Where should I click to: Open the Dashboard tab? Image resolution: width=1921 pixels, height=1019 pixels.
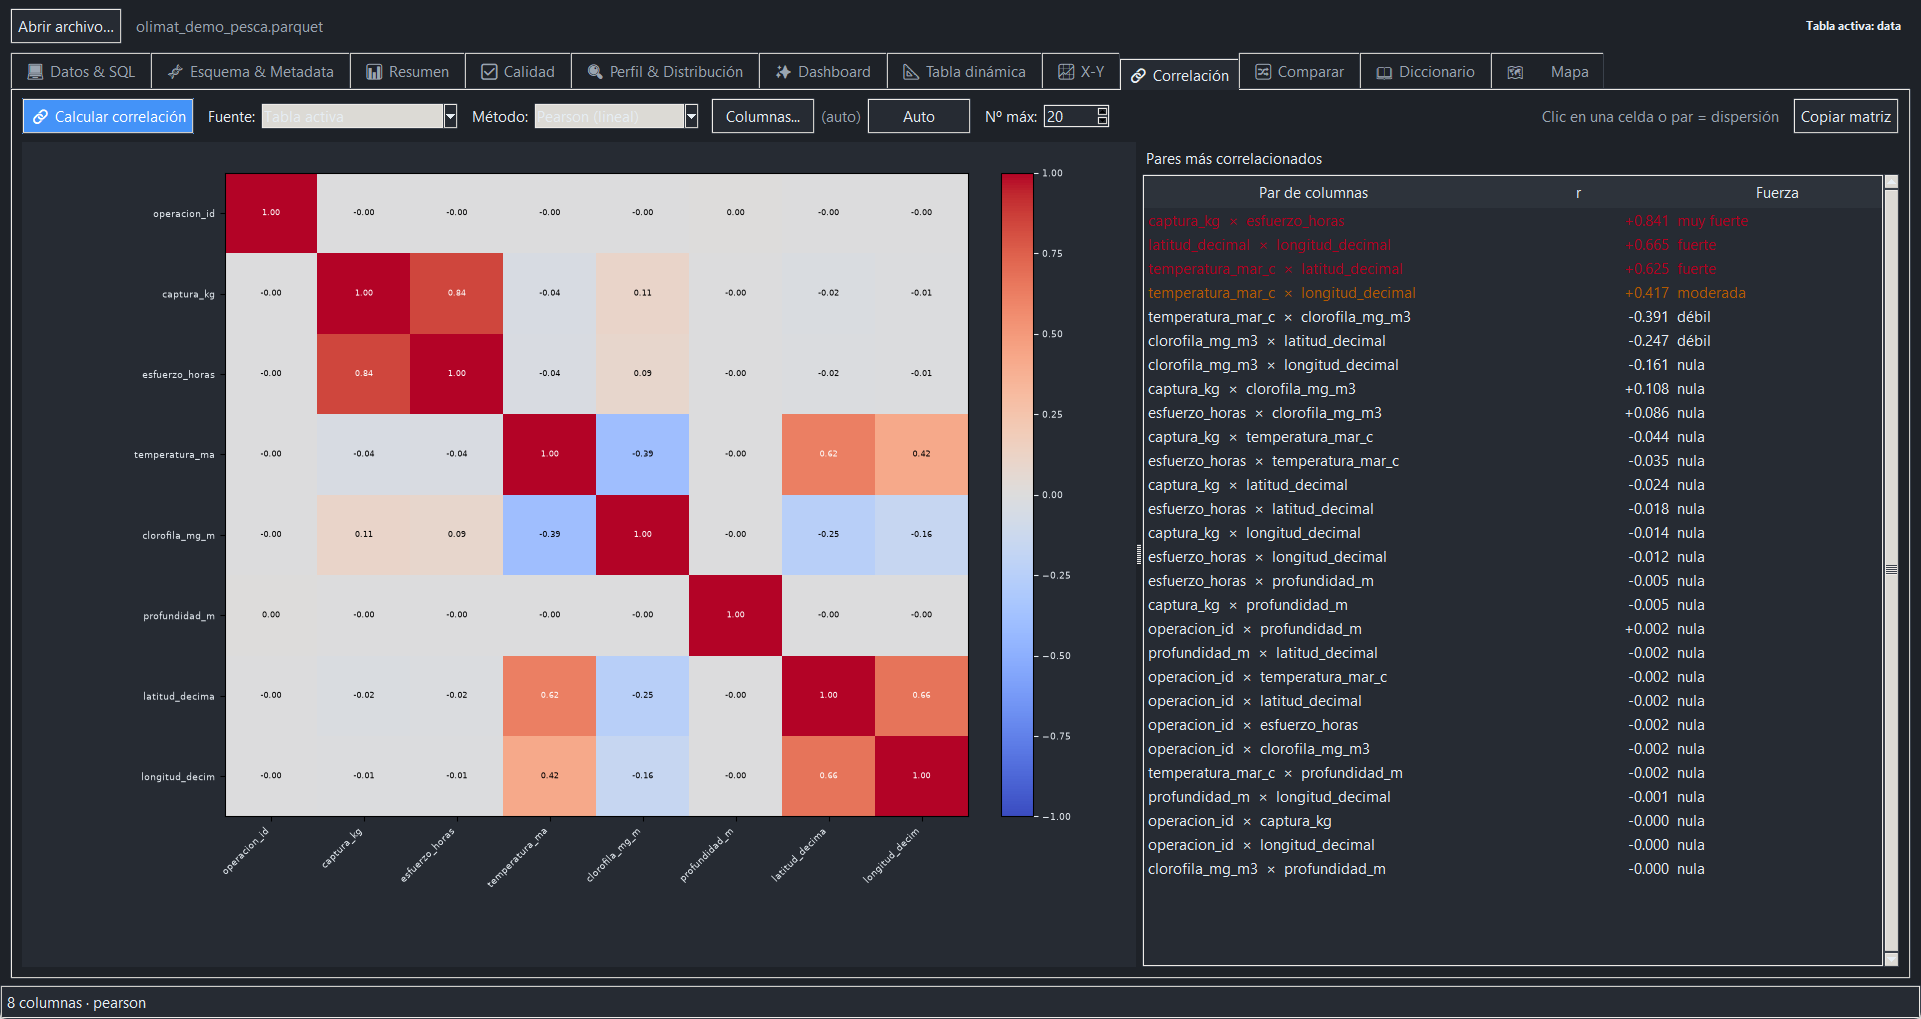click(823, 72)
